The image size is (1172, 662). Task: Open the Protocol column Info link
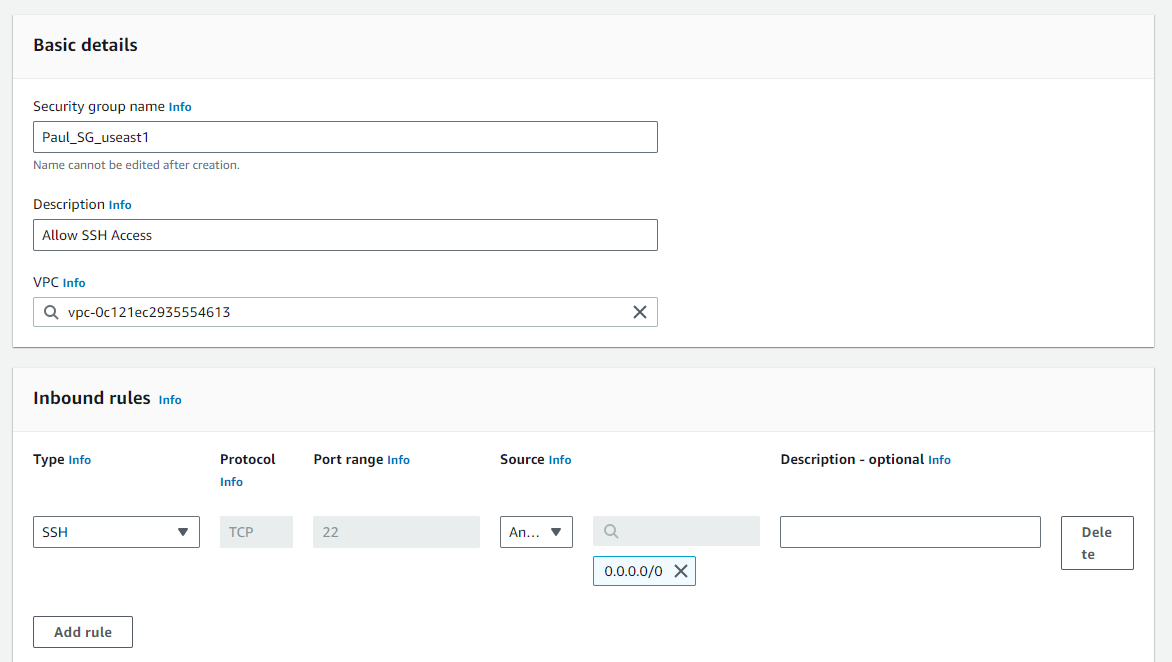tap(231, 482)
